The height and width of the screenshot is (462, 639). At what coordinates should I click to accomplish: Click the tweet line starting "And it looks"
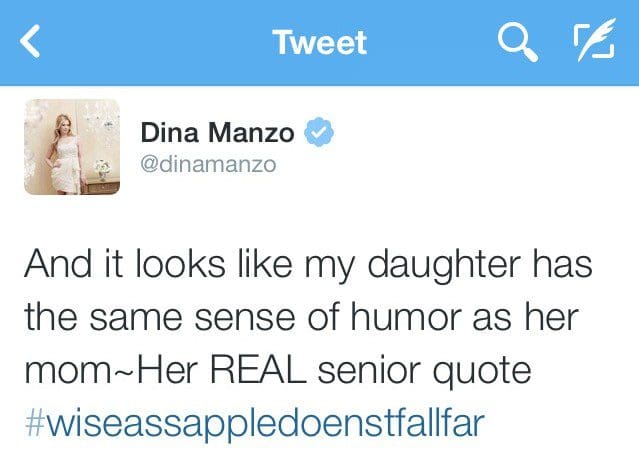(308, 265)
